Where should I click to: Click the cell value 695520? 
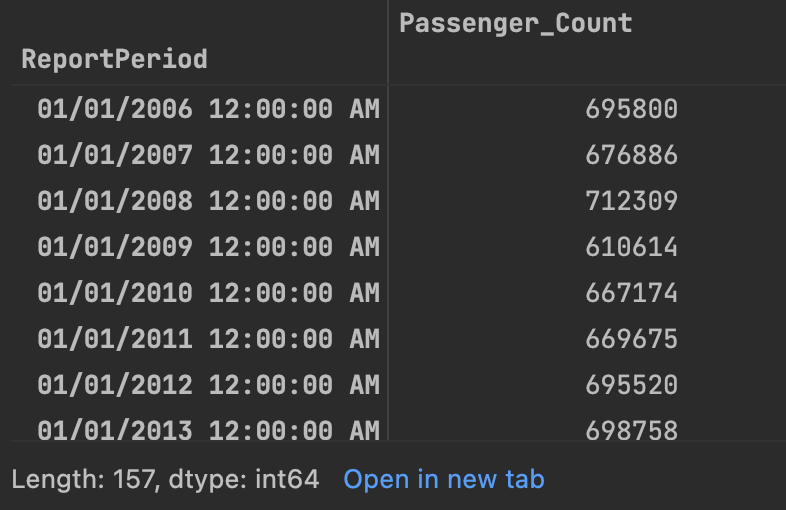pyautogui.click(x=632, y=385)
